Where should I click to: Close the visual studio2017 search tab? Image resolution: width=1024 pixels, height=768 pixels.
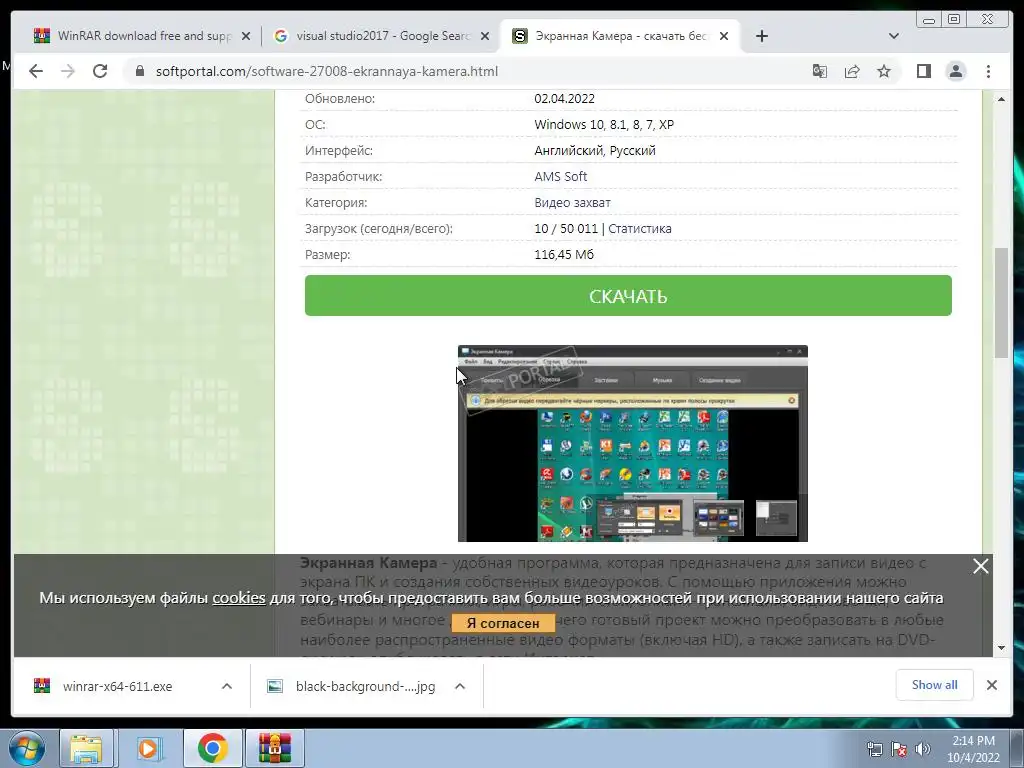(x=485, y=37)
